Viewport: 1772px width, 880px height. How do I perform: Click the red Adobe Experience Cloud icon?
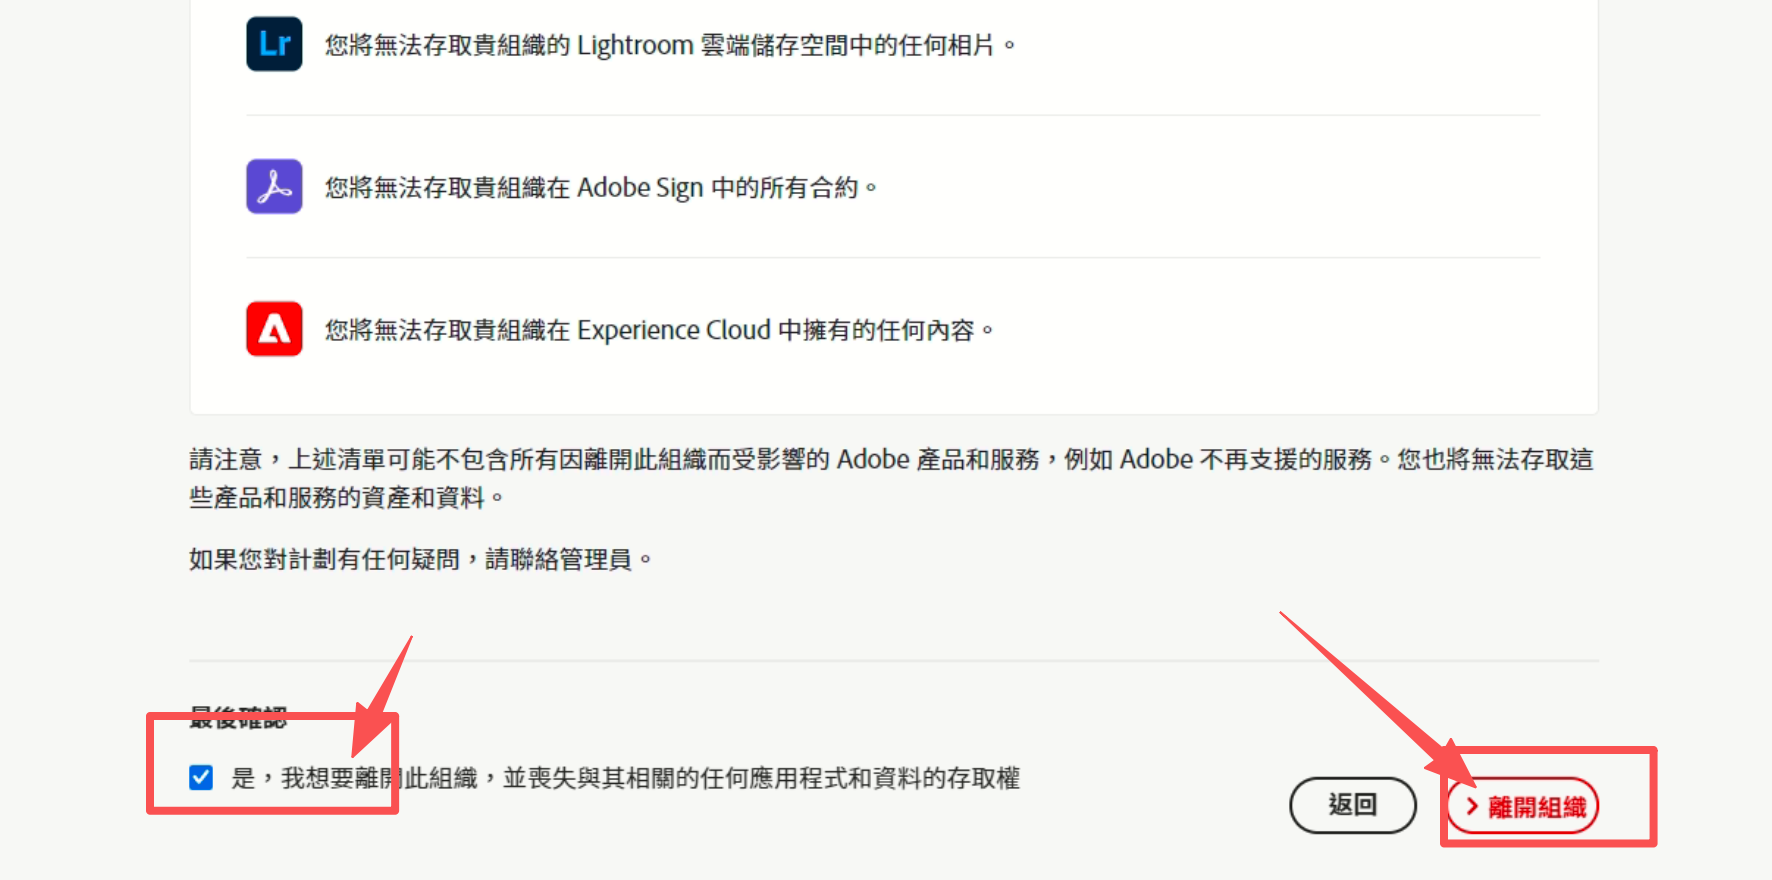(274, 329)
